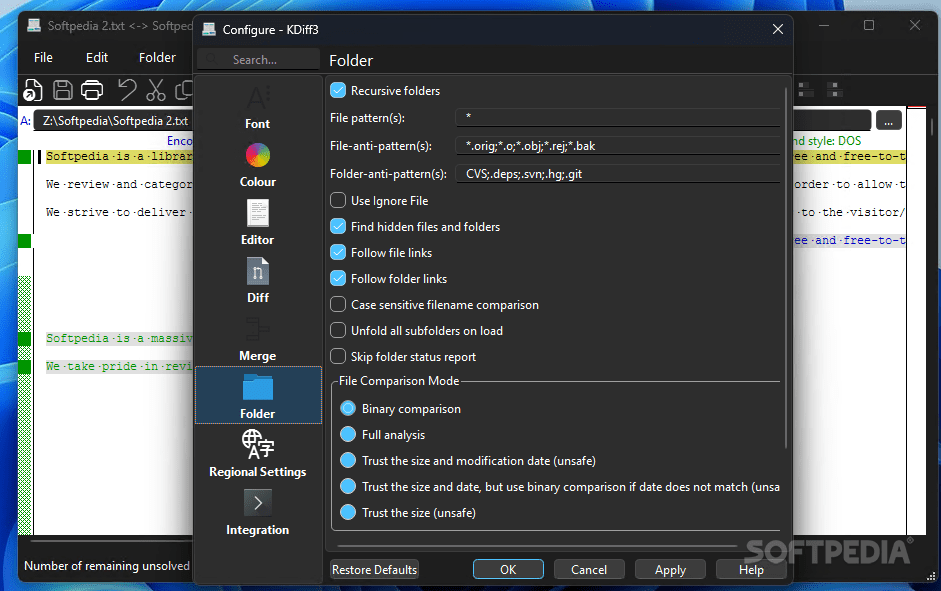Apply the configuration changes

coord(670,569)
